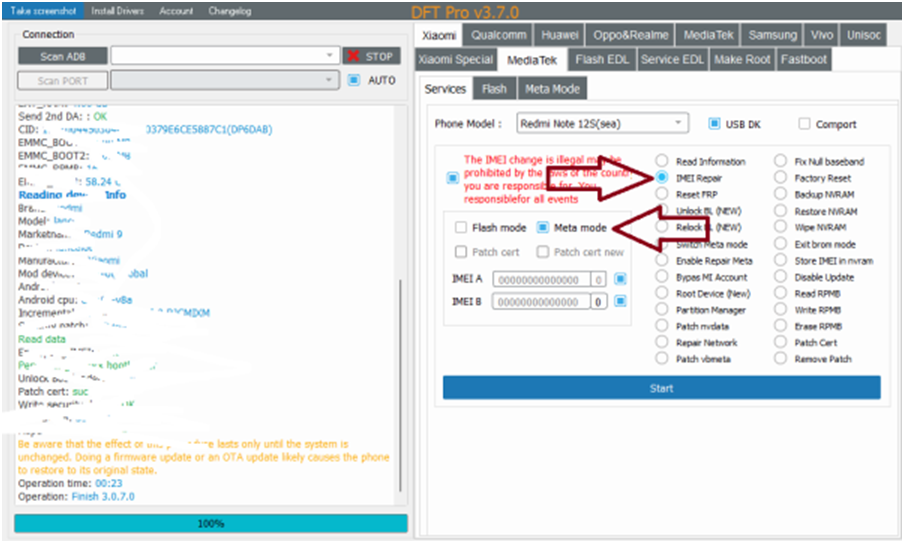Open the Make Root tab
Screen dimensions: 904x543
click(x=742, y=59)
